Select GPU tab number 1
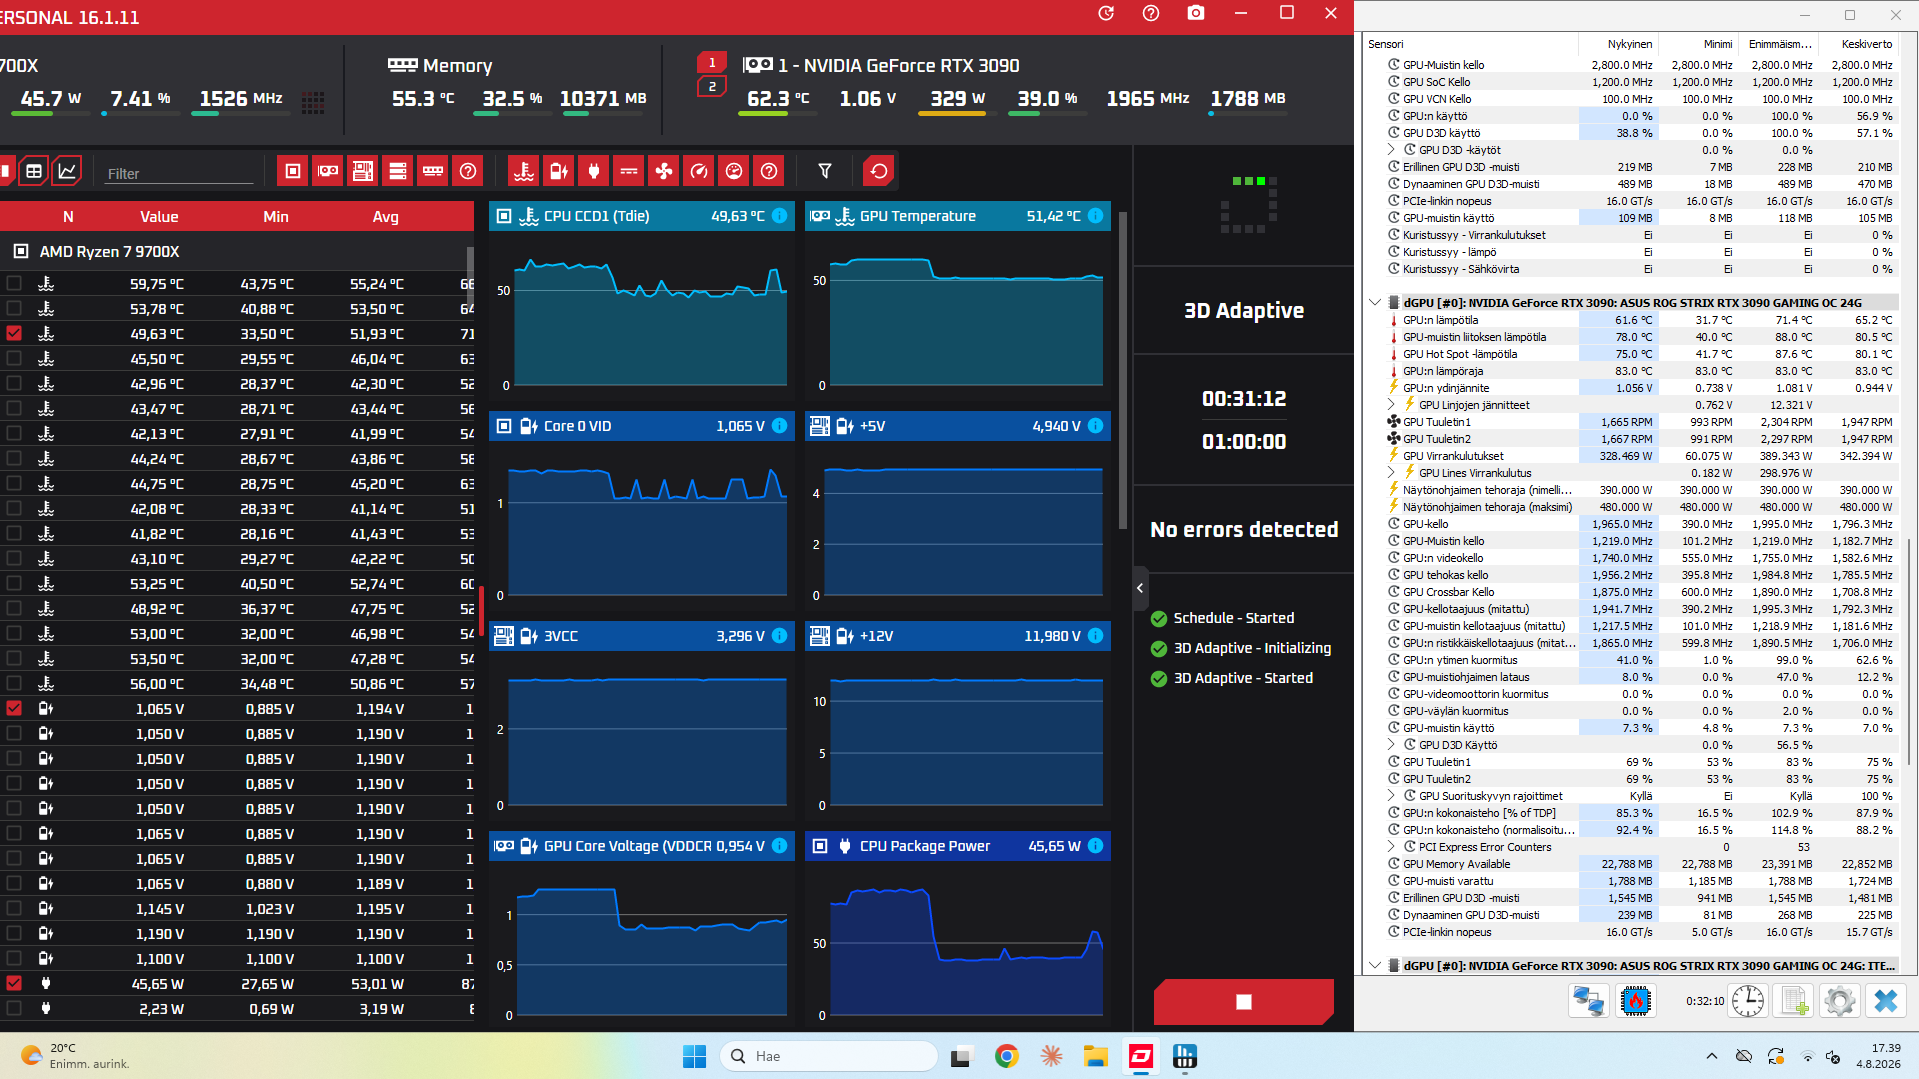Viewport: 1919px width, 1079px height. 712,62
